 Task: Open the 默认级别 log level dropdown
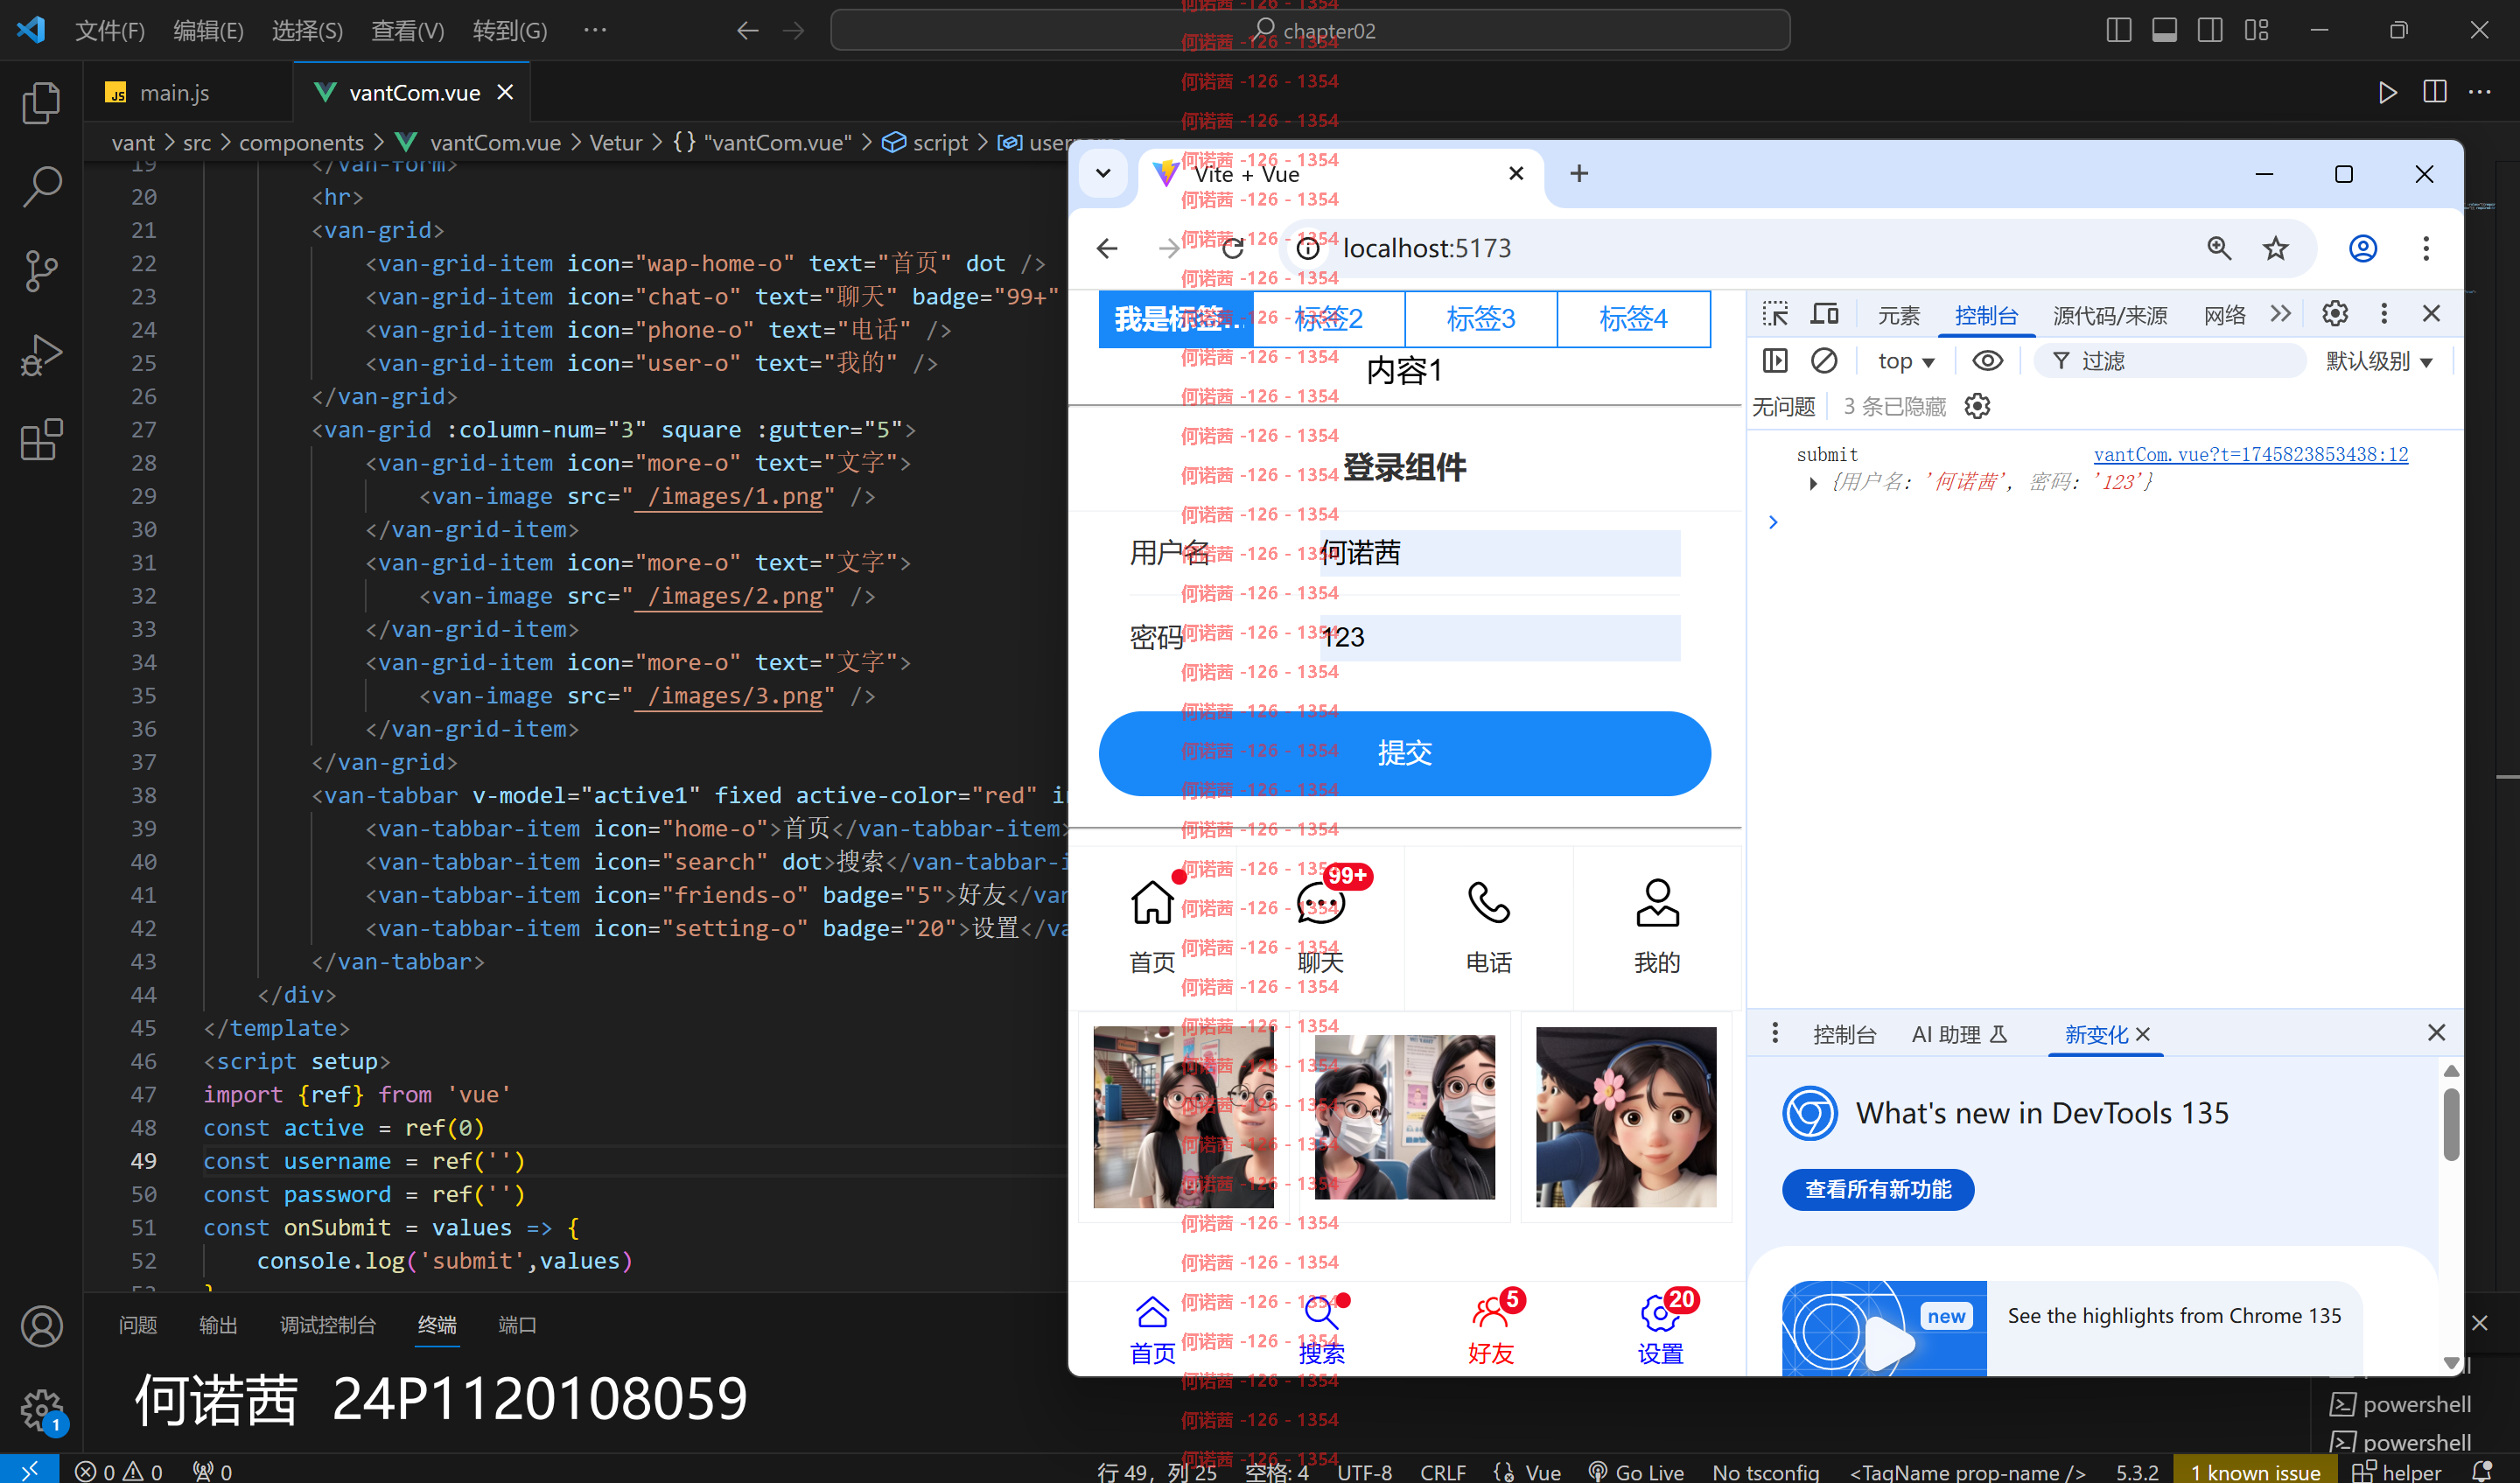coord(2378,361)
